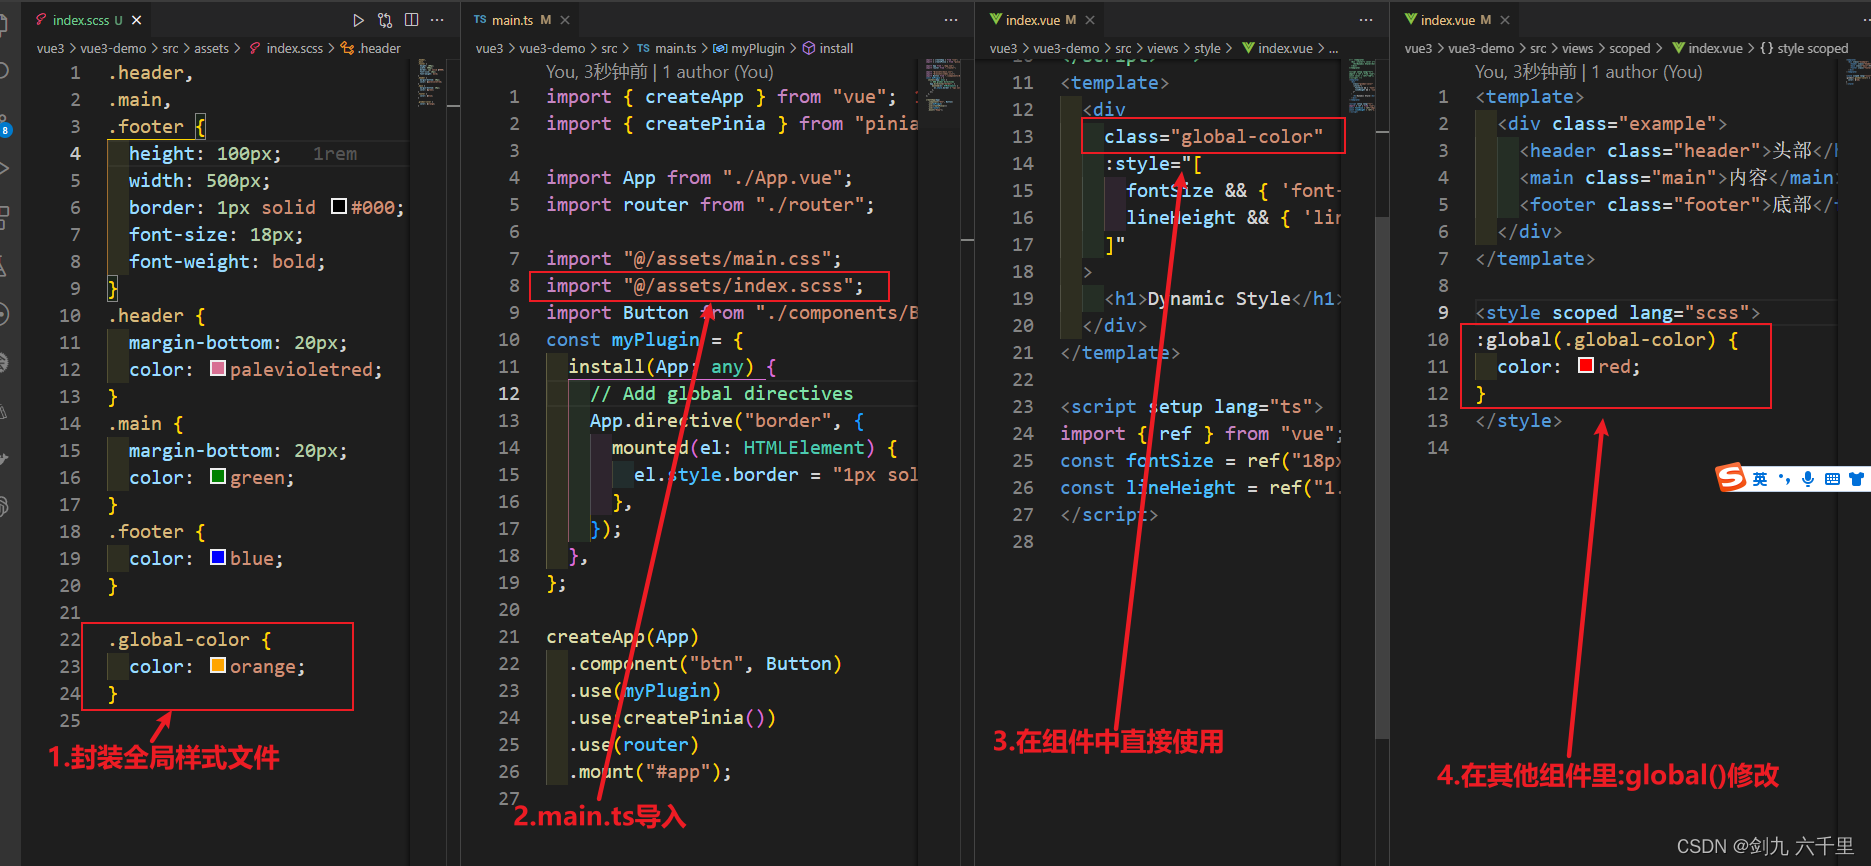Toggle the 英 English/Chinese input mode

[1760, 479]
